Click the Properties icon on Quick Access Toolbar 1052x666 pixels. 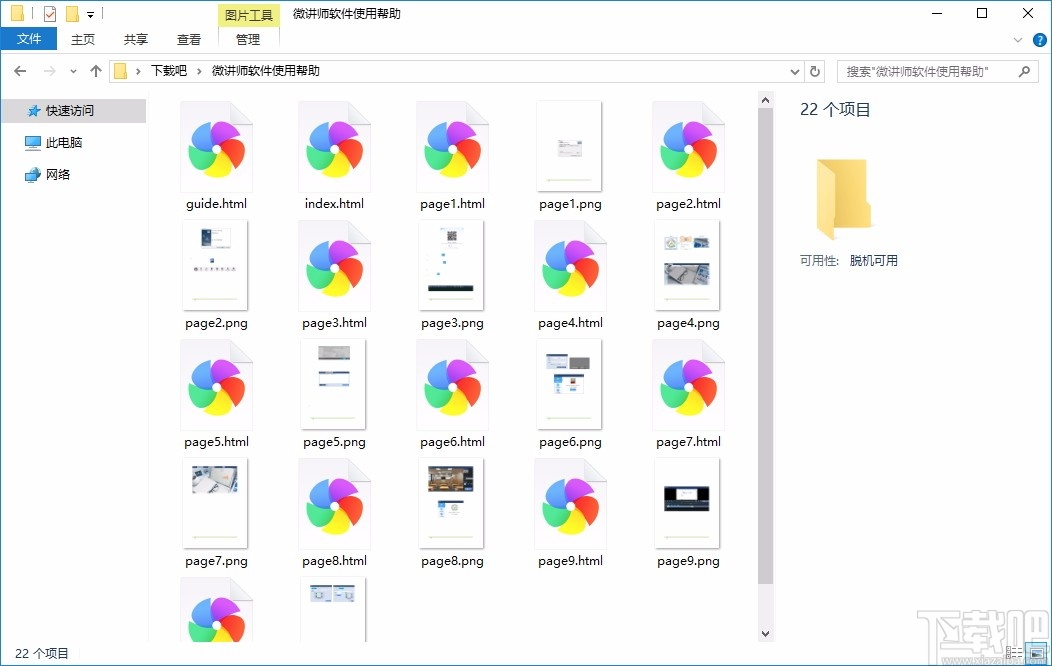(x=49, y=13)
